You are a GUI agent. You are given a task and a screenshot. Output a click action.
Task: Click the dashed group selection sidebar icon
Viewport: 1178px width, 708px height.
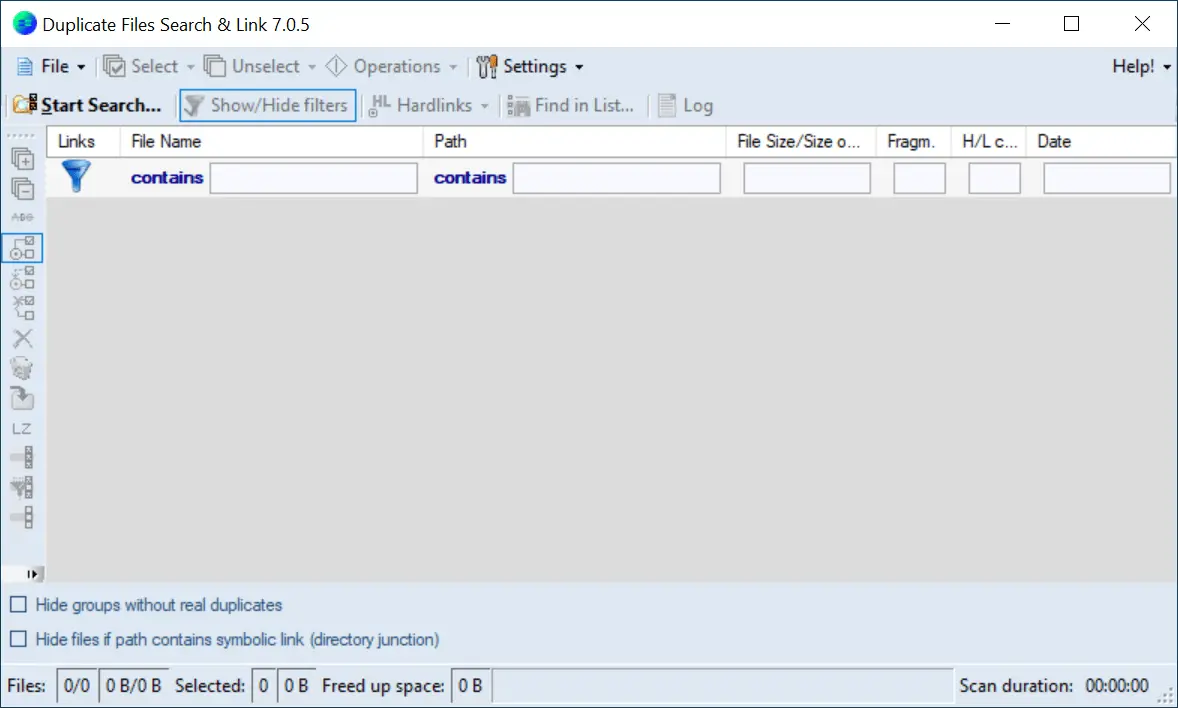(23, 278)
